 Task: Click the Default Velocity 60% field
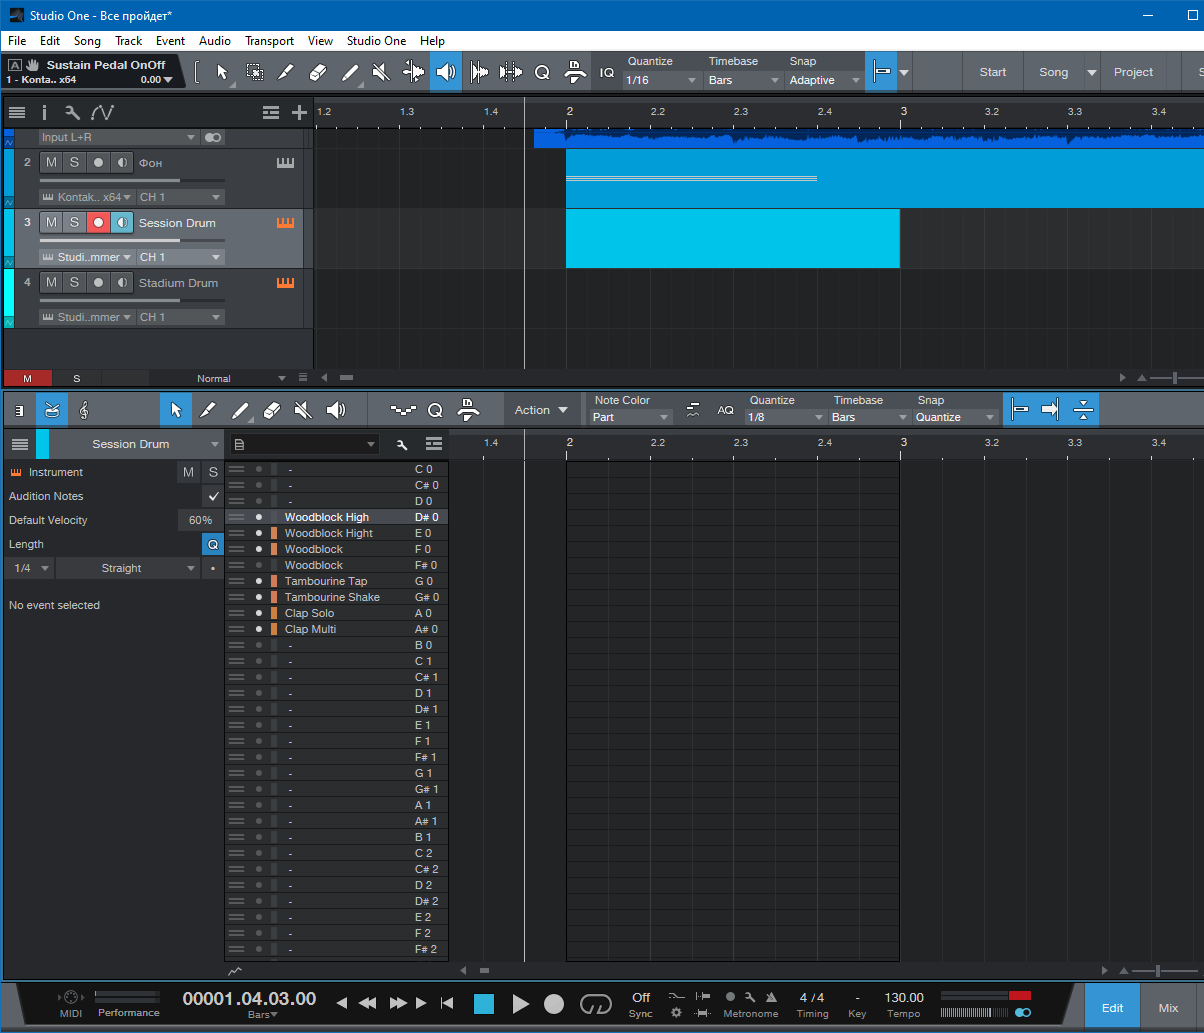pyautogui.click(x=200, y=520)
